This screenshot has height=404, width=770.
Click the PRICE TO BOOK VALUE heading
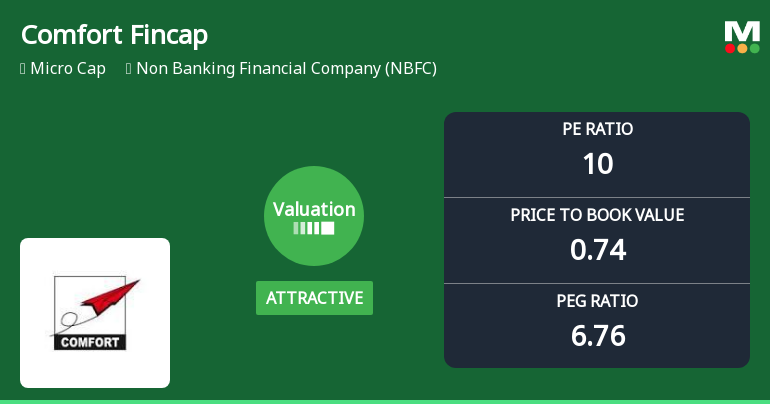[597, 215]
